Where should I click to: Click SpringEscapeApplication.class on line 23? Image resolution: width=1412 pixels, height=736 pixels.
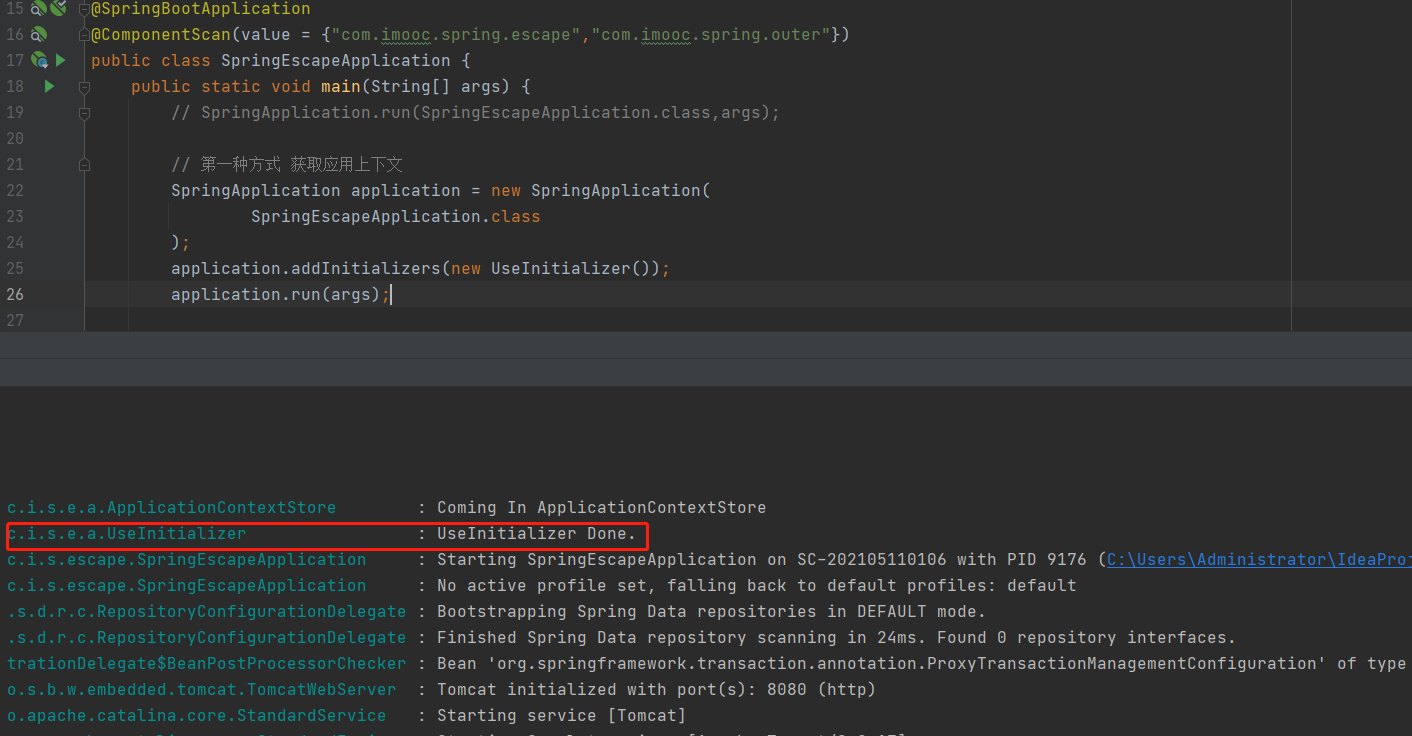click(x=396, y=217)
